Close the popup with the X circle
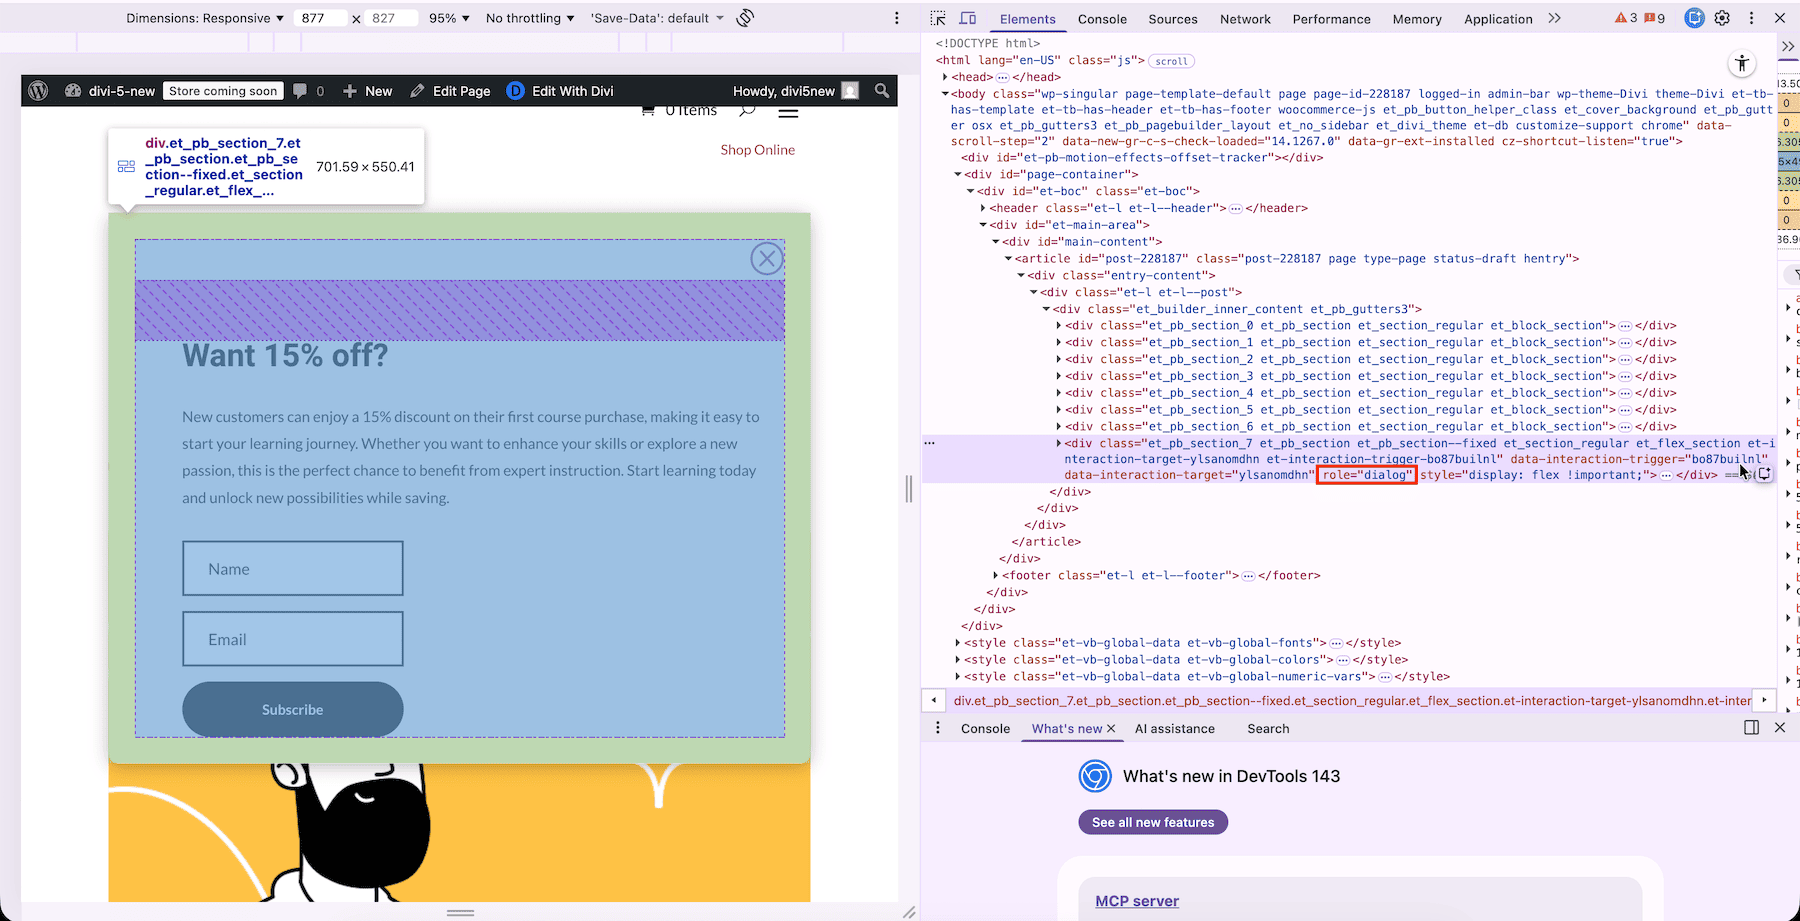The height and width of the screenshot is (921, 1800). click(766, 259)
